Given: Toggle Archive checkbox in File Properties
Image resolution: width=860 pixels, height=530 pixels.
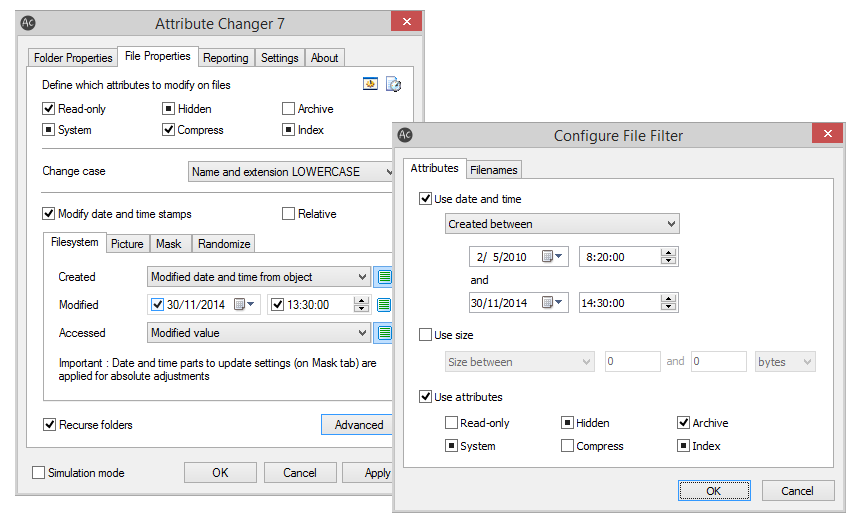Looking at the screenshot, I should point(288,109).
